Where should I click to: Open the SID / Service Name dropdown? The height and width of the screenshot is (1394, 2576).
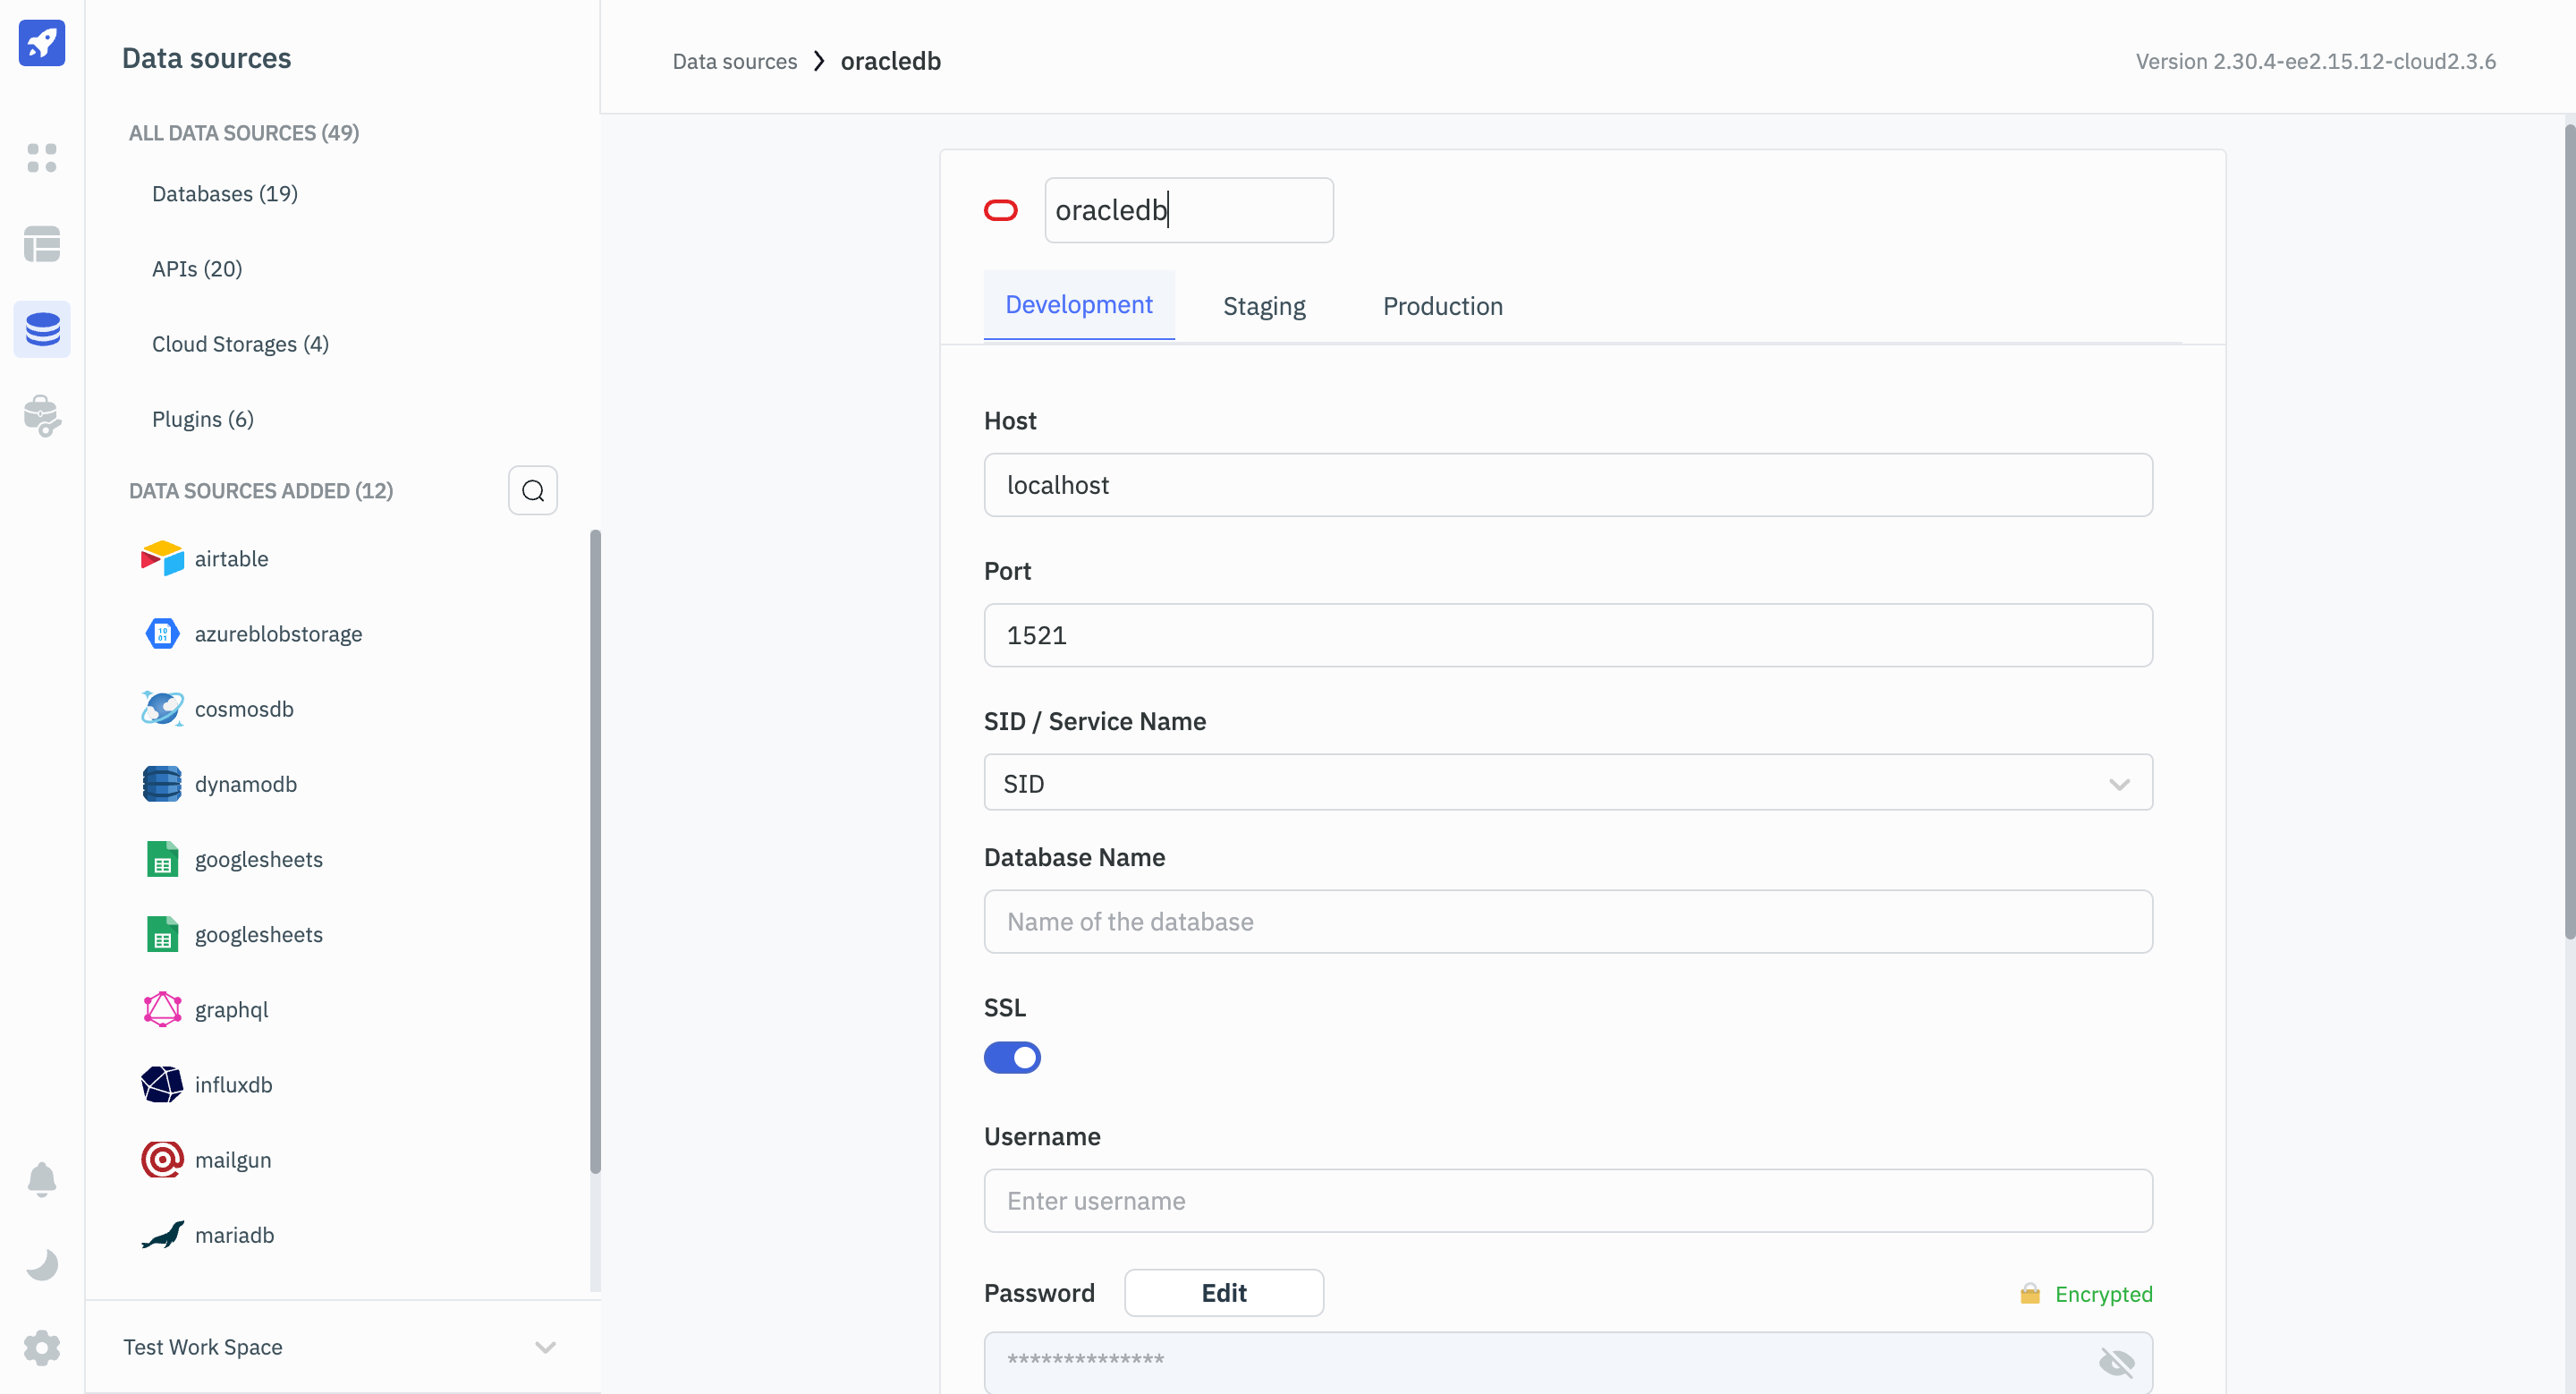1567,783
